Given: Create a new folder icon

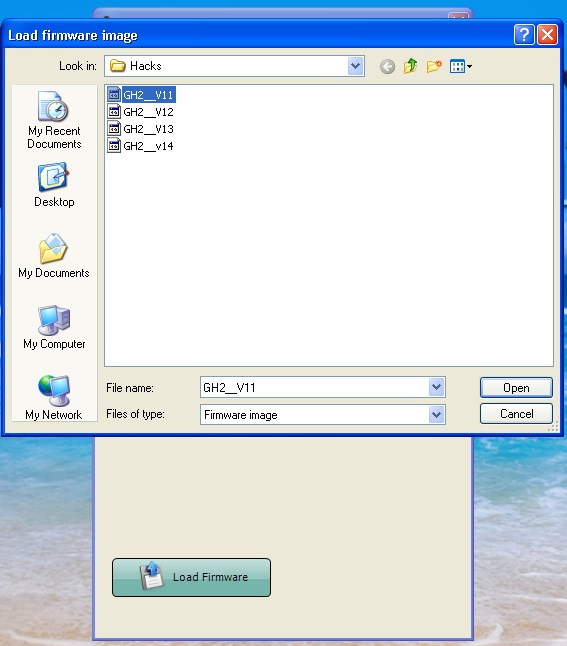Looking at the screenshot, I should [434, 66].
